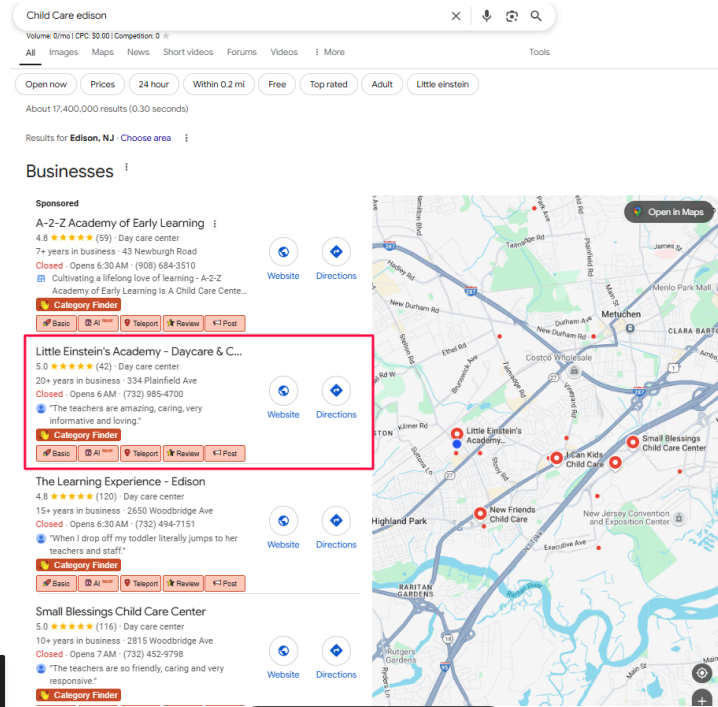
Task: Toggle the Open now filter chip
Action: pos(46,84)
